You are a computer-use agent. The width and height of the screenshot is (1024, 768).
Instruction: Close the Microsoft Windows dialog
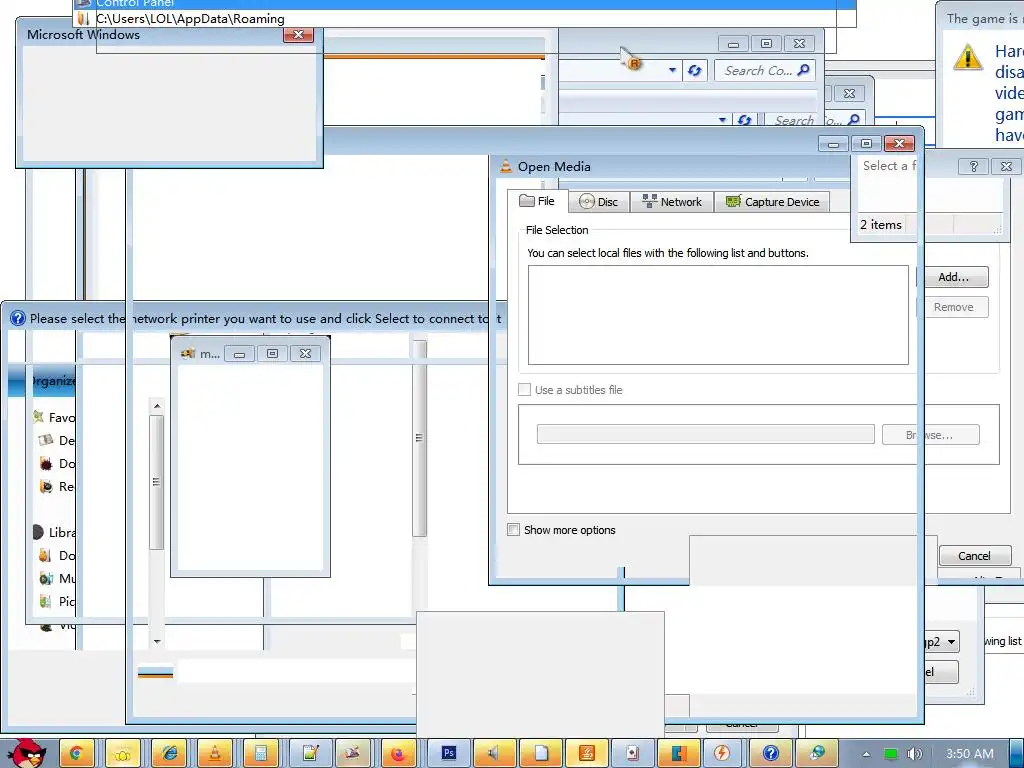pyautogui.click(x=298, y=35)
